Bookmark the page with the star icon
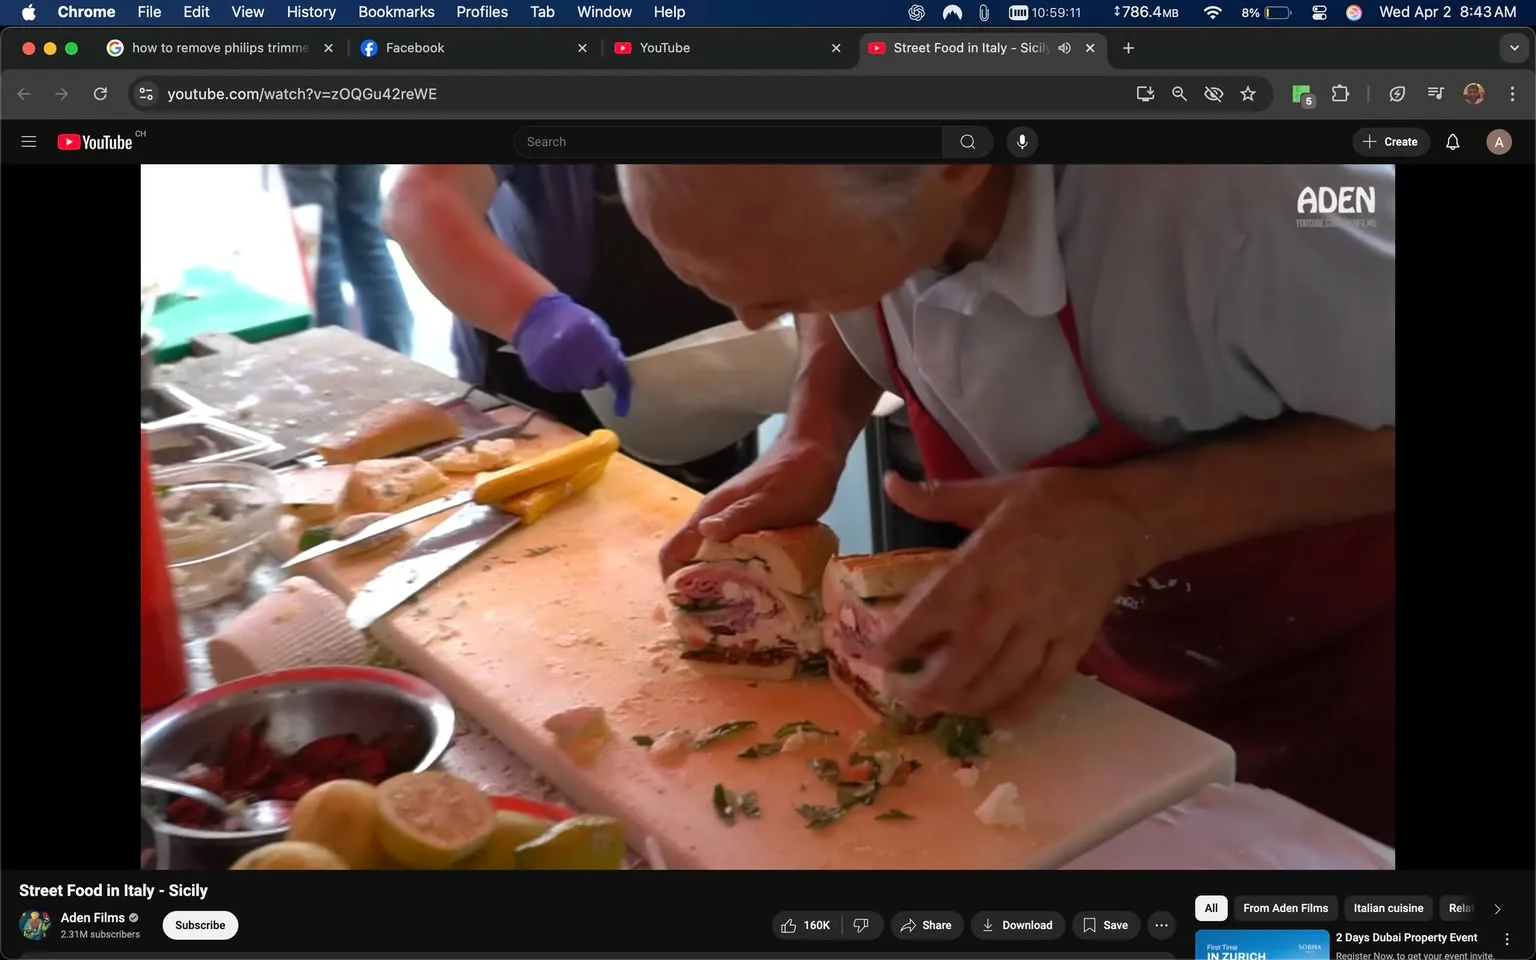This screenshot has width=1536, height=960. coord(1247,93)
